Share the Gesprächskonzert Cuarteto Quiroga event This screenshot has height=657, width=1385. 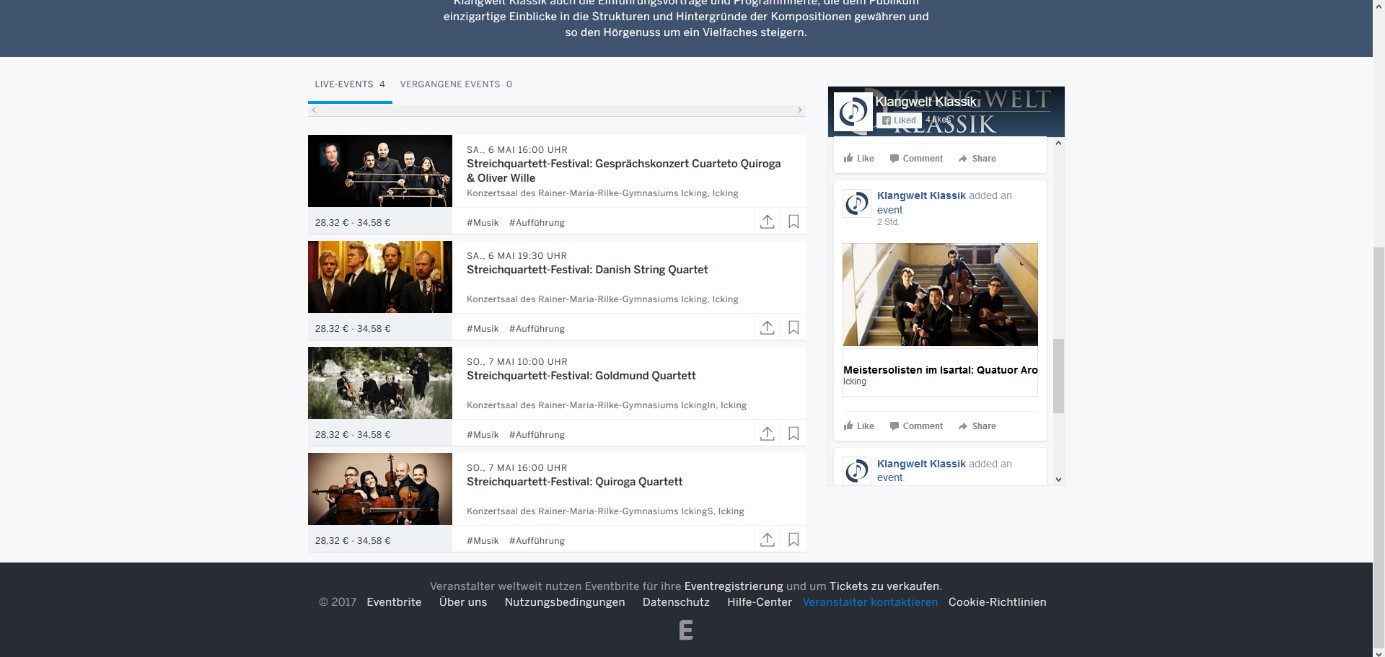[767, 222]
